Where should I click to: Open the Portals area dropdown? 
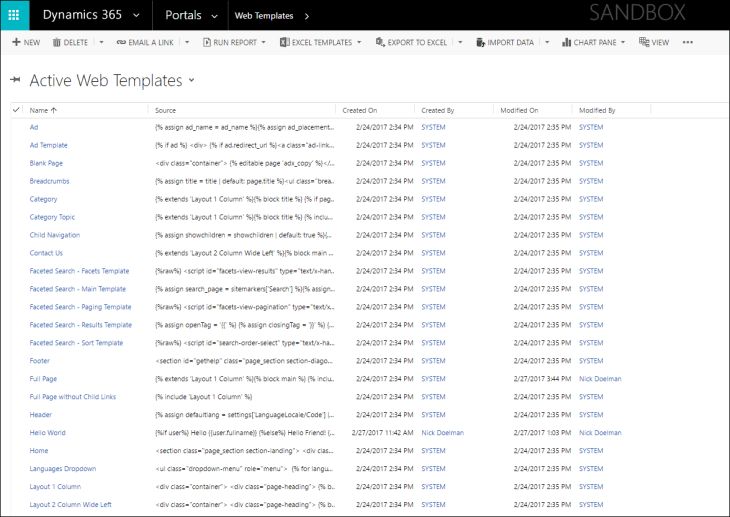point(213,15)
